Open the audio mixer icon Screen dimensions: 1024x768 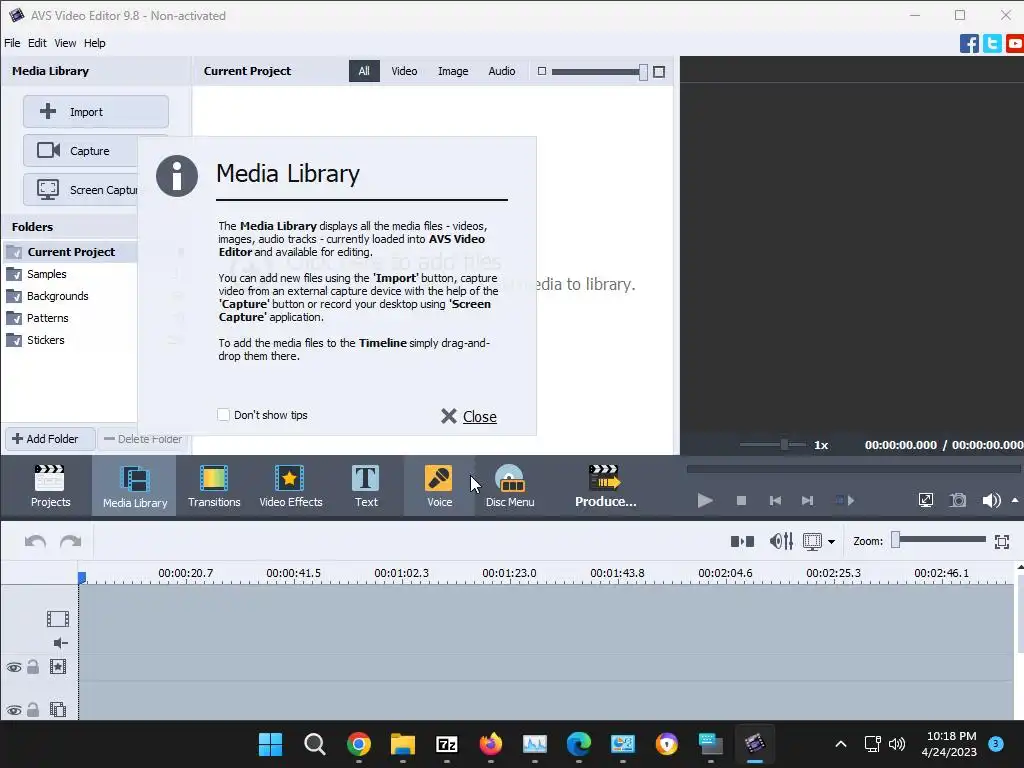tap(781, 541)
